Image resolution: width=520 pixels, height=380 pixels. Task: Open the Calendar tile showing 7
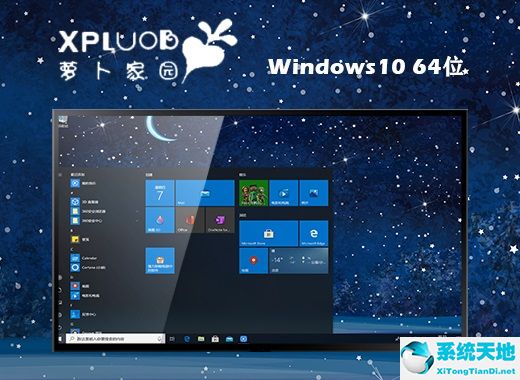[160, 193]
